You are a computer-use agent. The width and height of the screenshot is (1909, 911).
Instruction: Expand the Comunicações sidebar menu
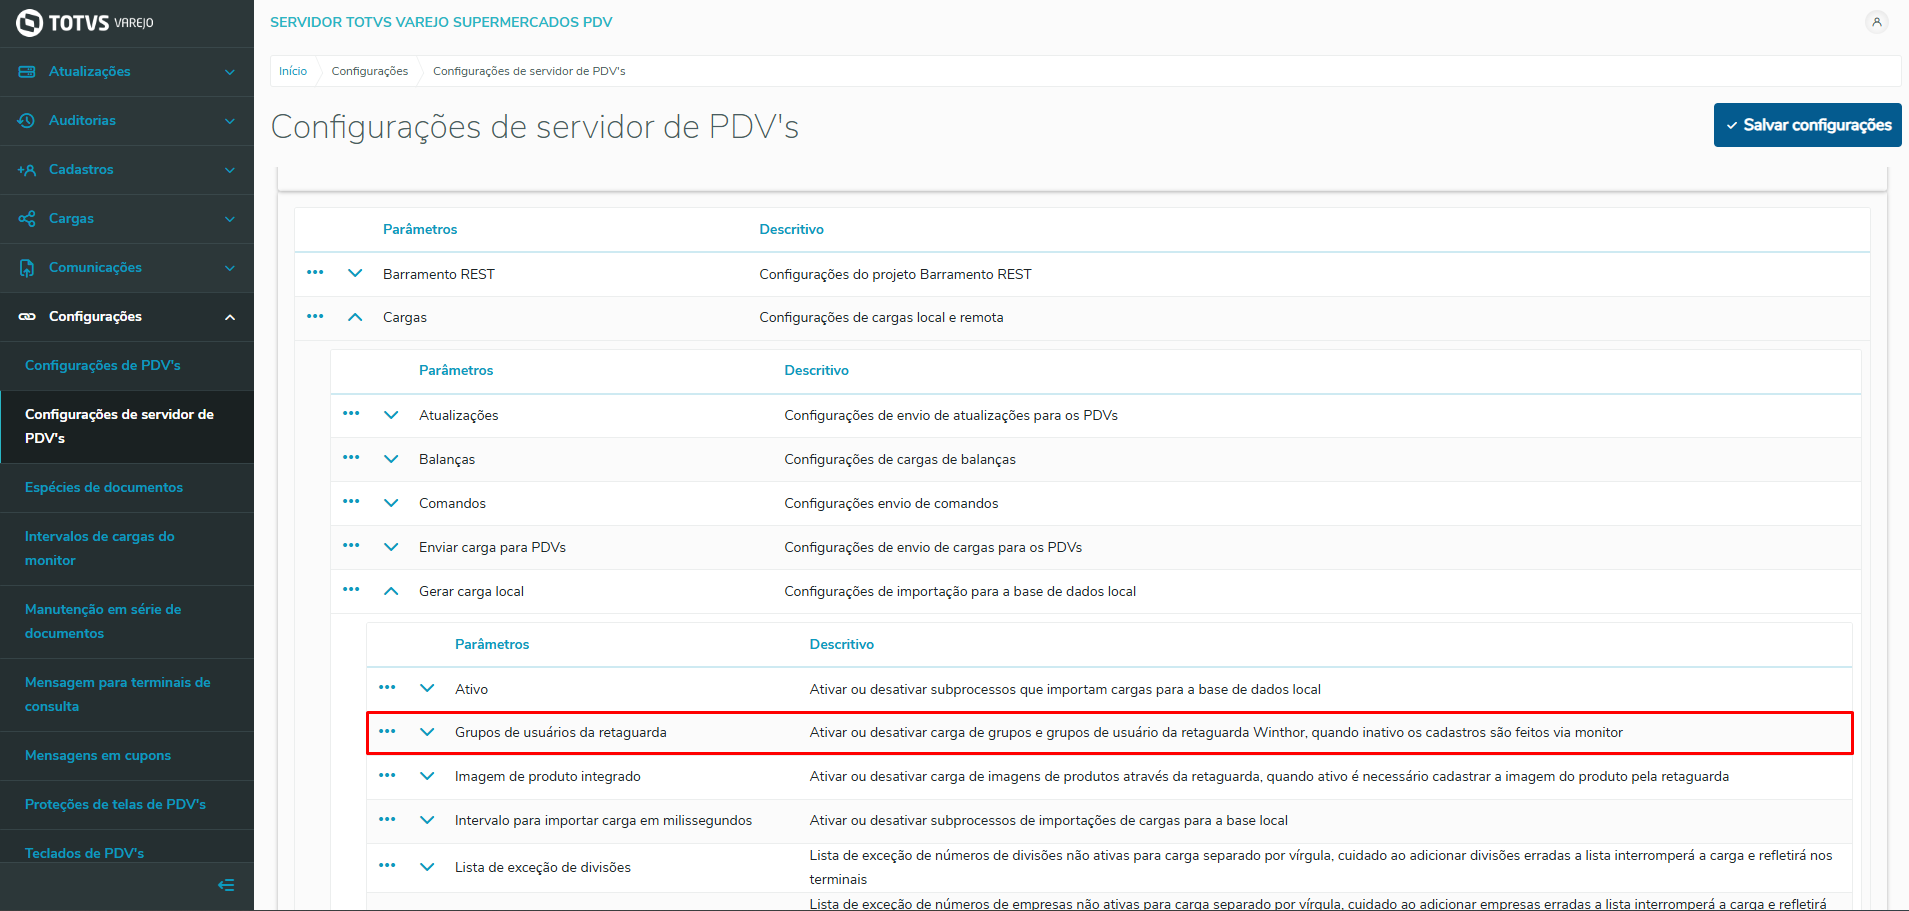coord(230,268)
